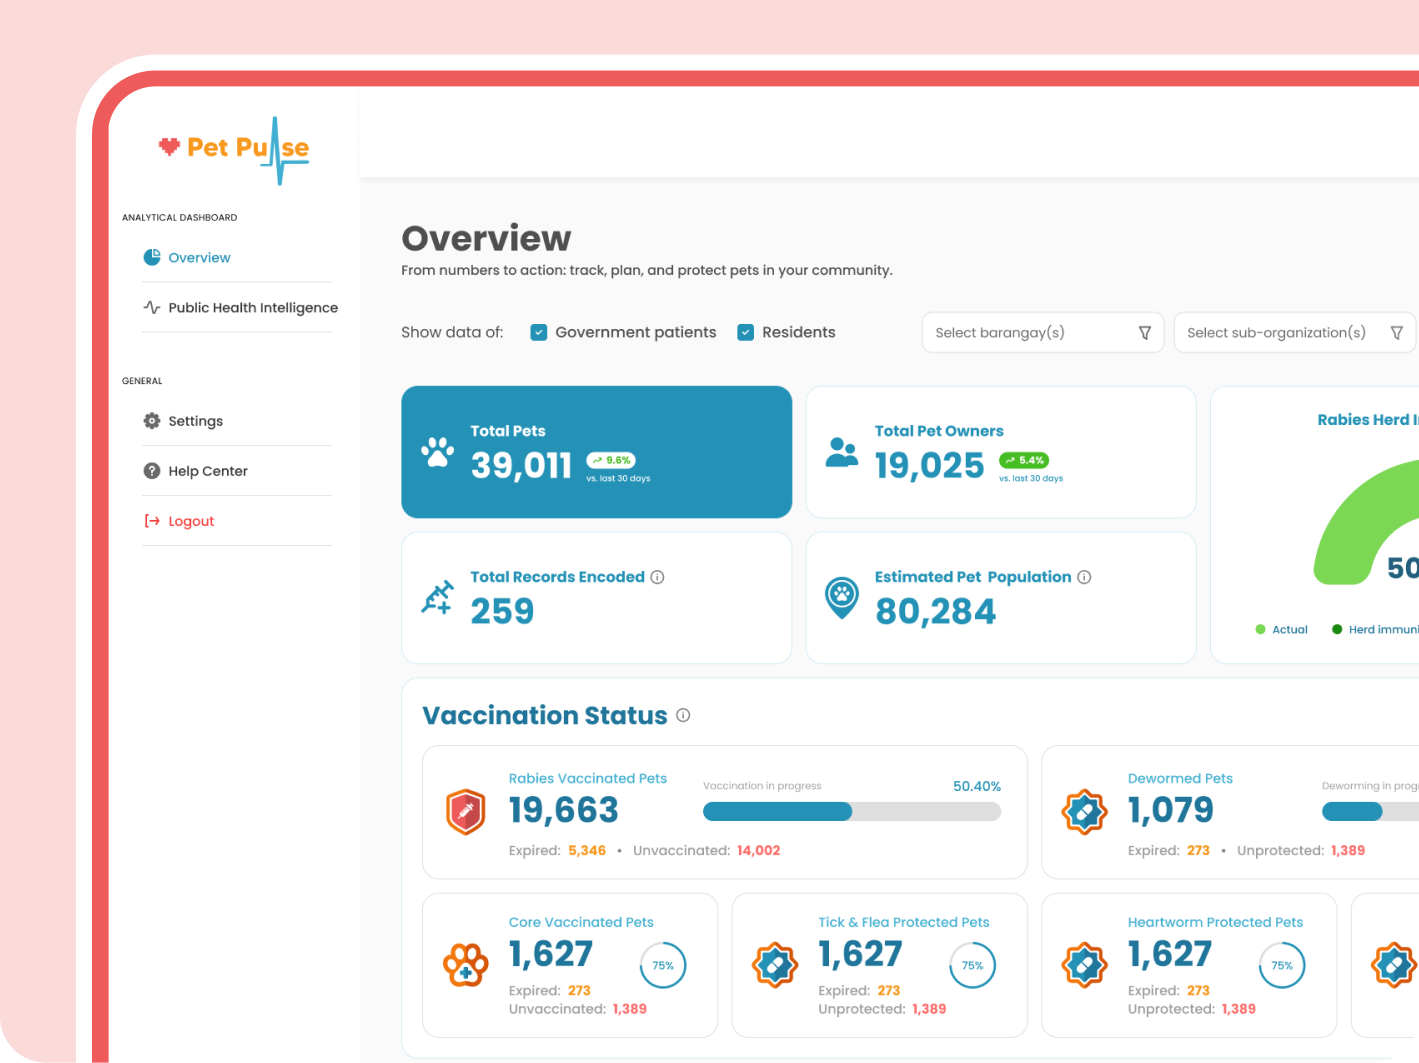This screenshot has width=1419, height=1063.
Task: Click the Help Center question mark icon
Action: coord(152,471)
